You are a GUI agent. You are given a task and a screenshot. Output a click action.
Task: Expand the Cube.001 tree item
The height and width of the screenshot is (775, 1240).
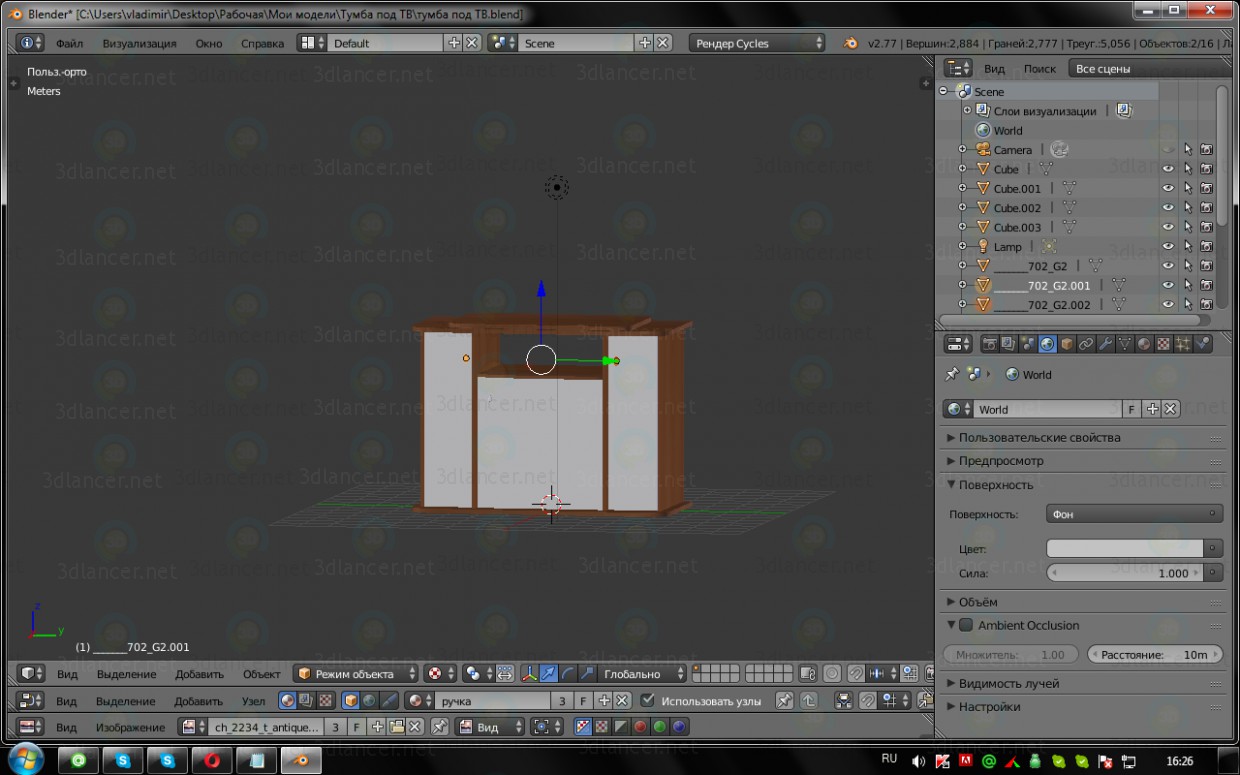(963, 188)
